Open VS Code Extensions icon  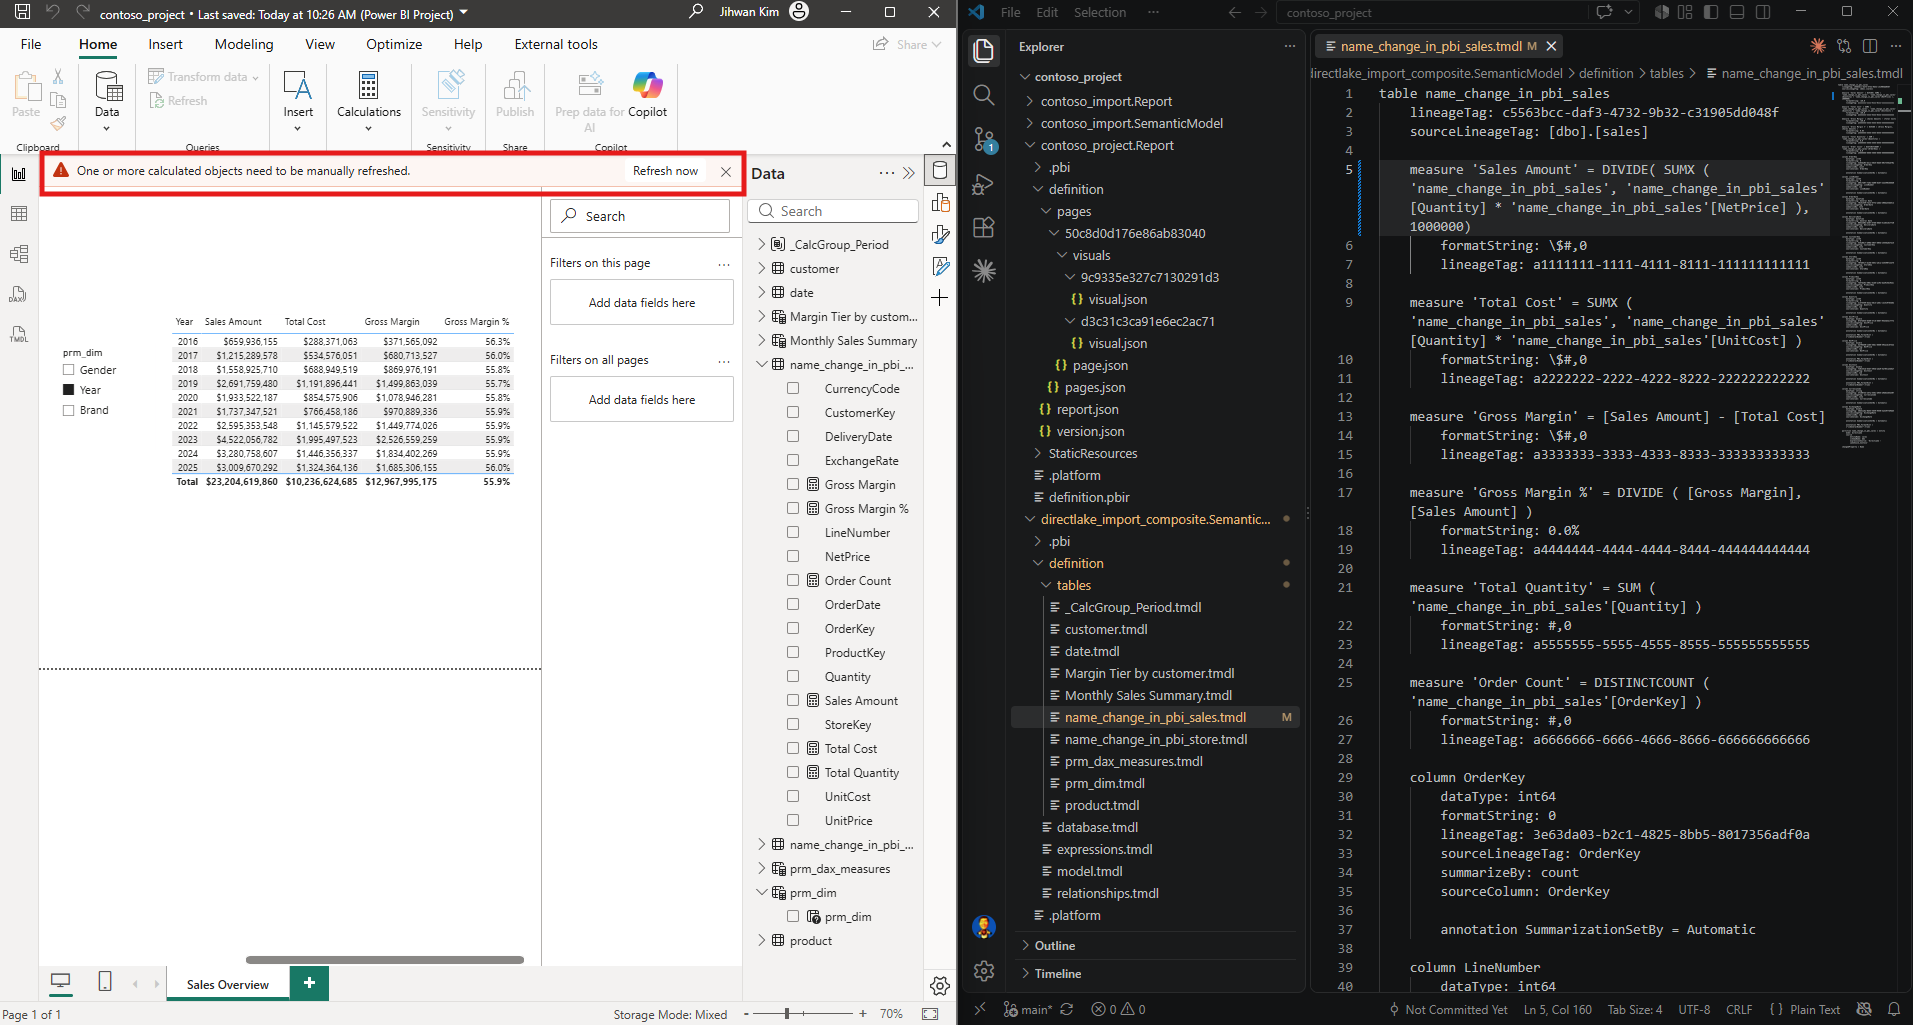(x=984, y=227)
